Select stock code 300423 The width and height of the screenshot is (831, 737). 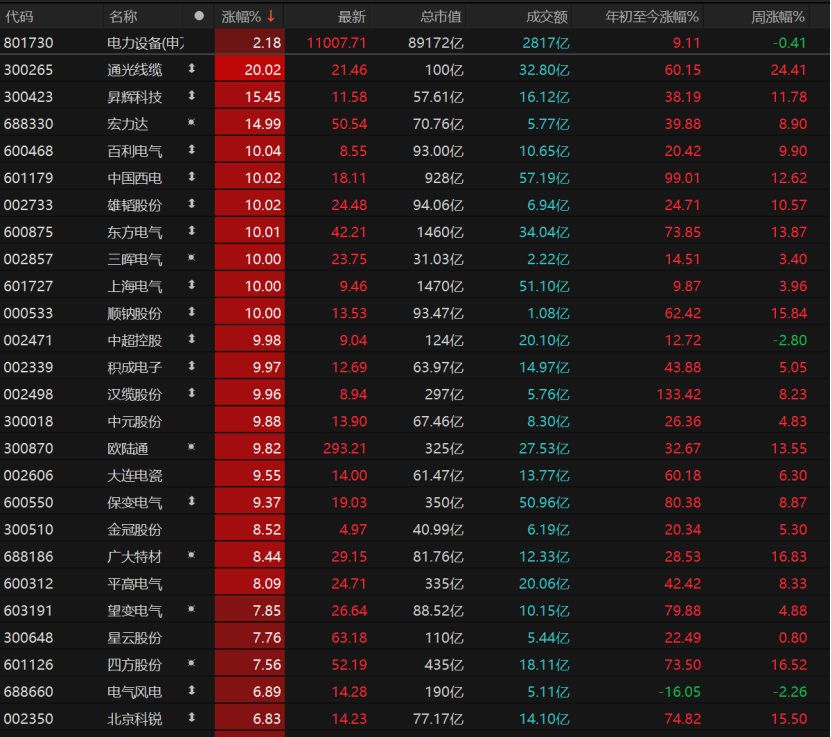29,97
